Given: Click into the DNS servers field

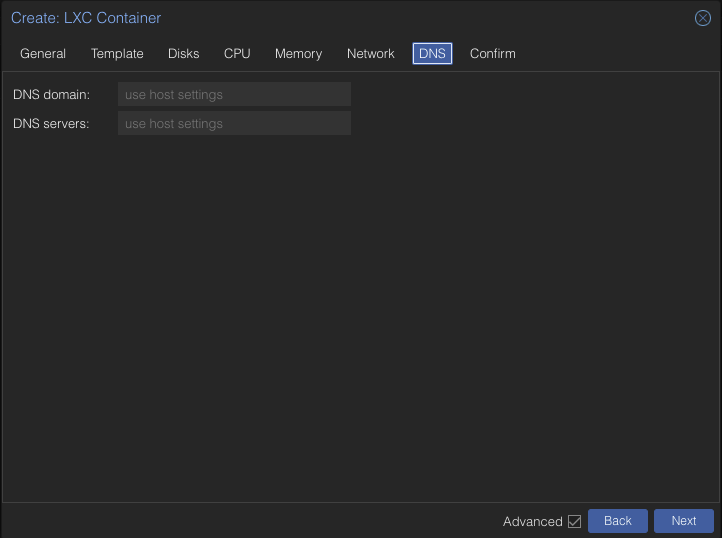Looking at the screenshot, I should pyautogui.click(x=234, y=124).
